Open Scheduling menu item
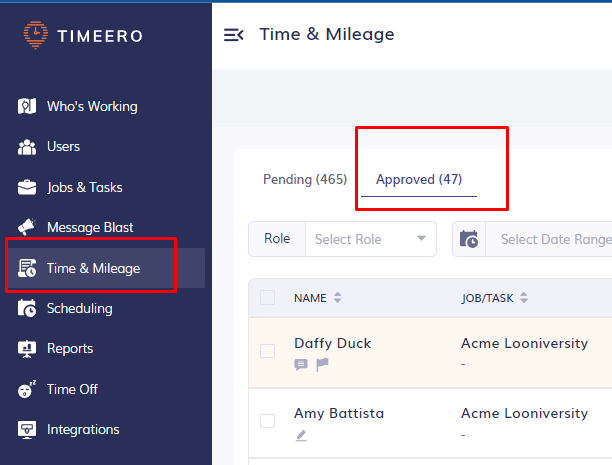 (x=80, y=308)
